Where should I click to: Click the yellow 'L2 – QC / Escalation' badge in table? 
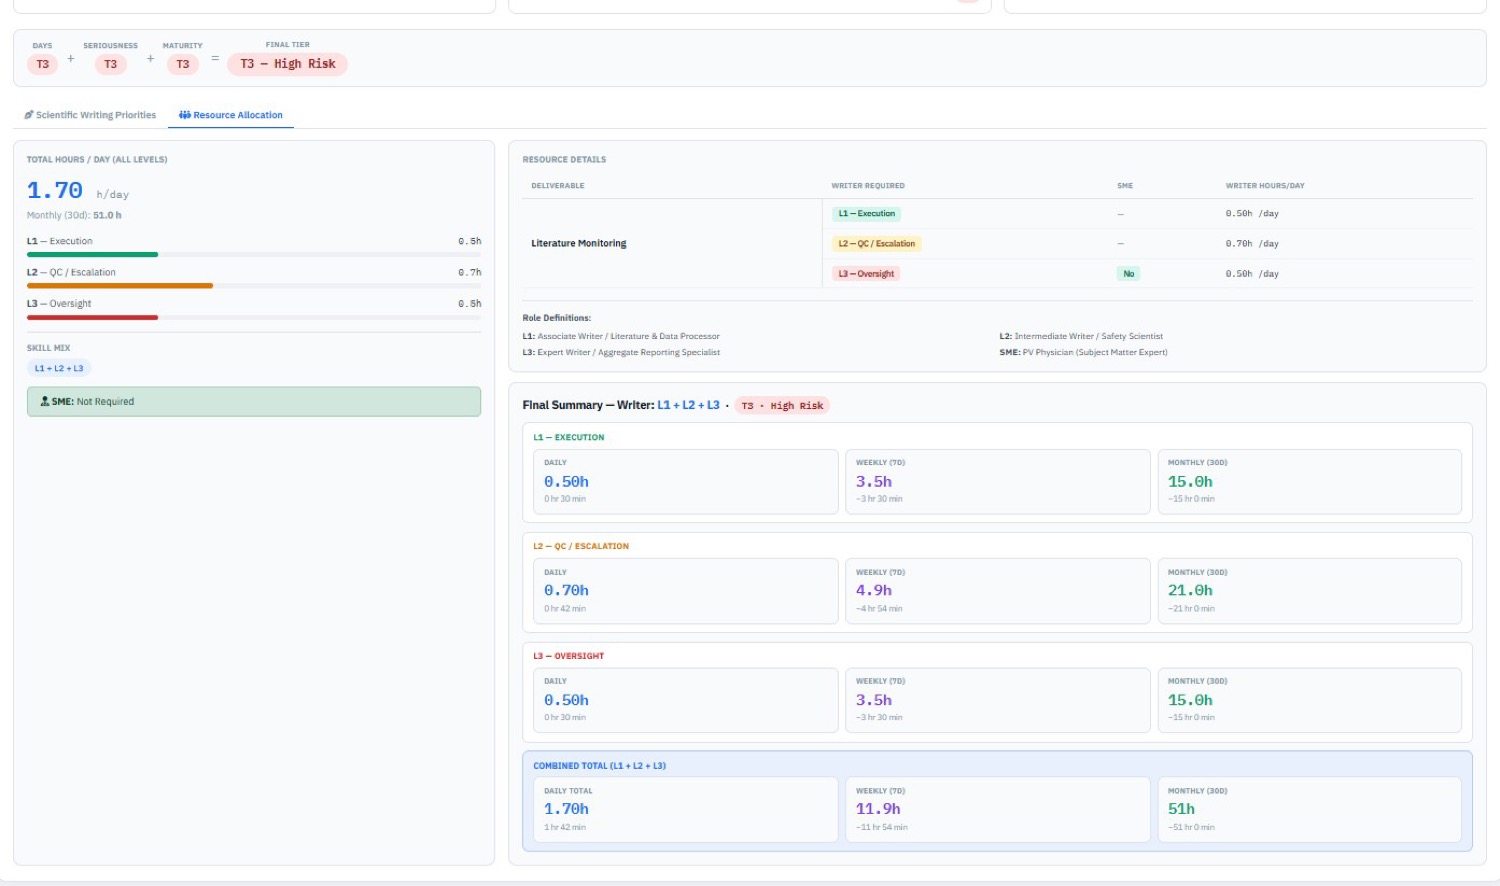point(877,243)
